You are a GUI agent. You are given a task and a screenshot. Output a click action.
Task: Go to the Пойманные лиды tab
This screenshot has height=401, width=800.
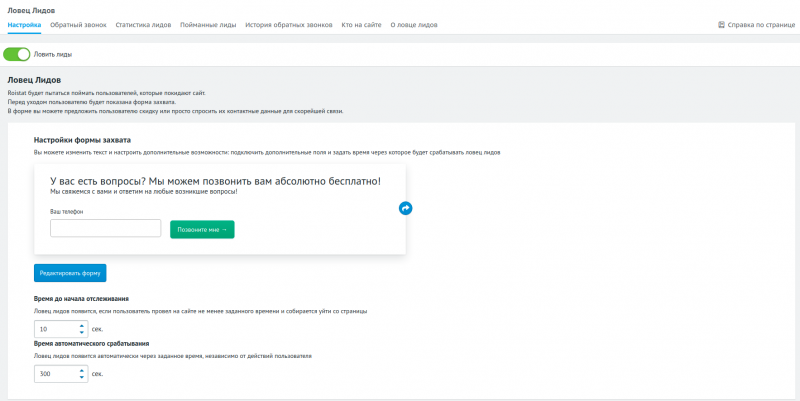pos(208,25)
